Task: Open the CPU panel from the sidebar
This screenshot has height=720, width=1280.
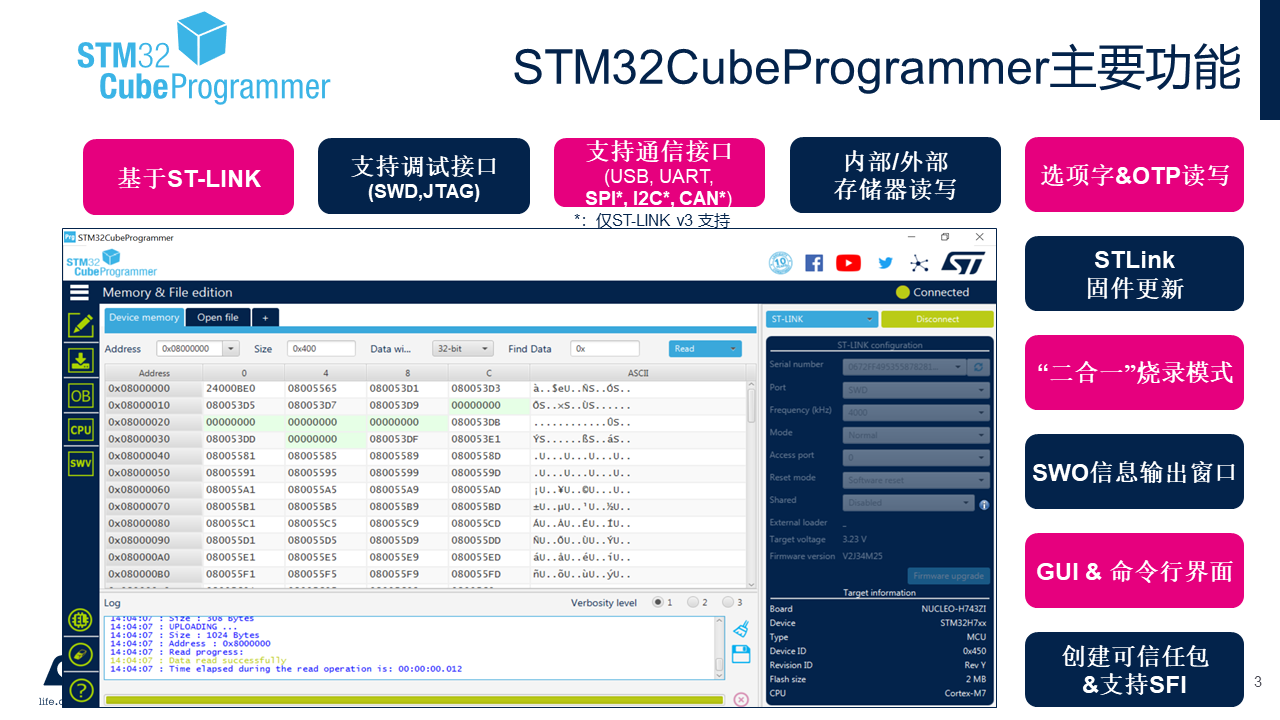Action: click(81, 427)
